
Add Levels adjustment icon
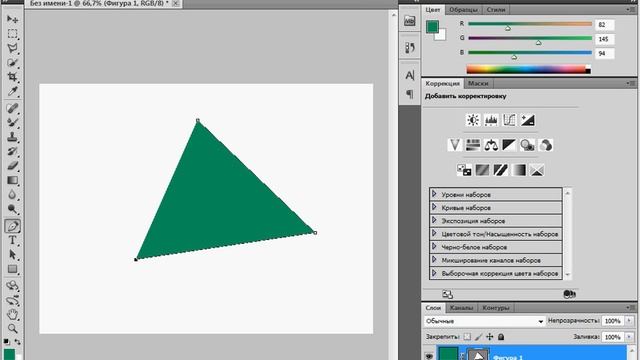[491, 120]
